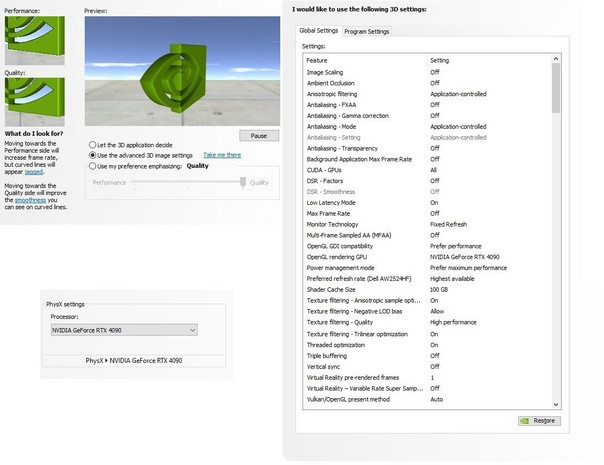This screenshot has height=465, width=604.
Task: Click the Quality sample thumbnail
Action: [x=35, y=102]
